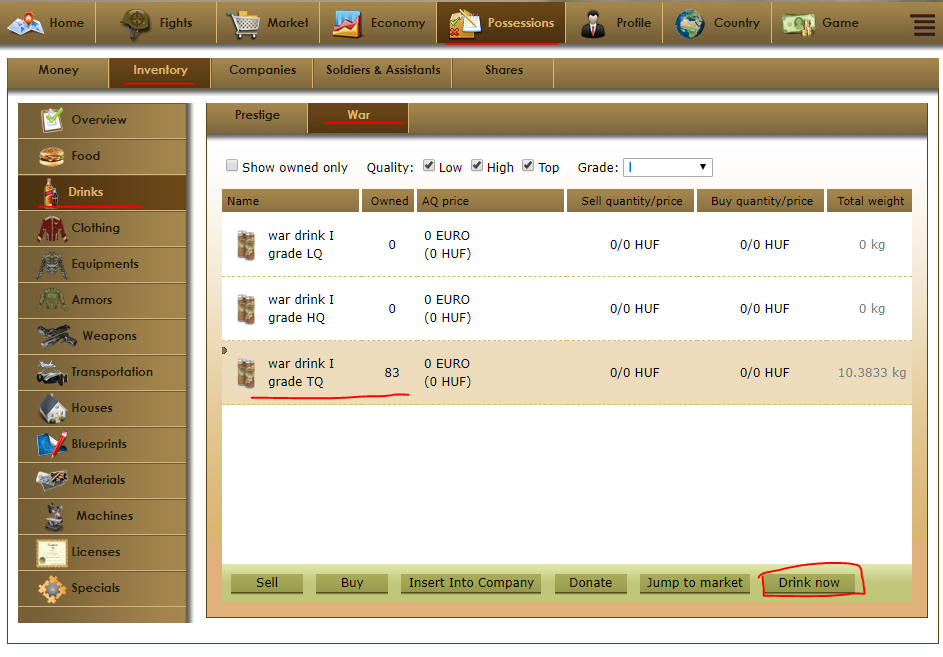Click the Profile businessman icon
The width and height of the screenshot is (943, 657).
point(594,24)
